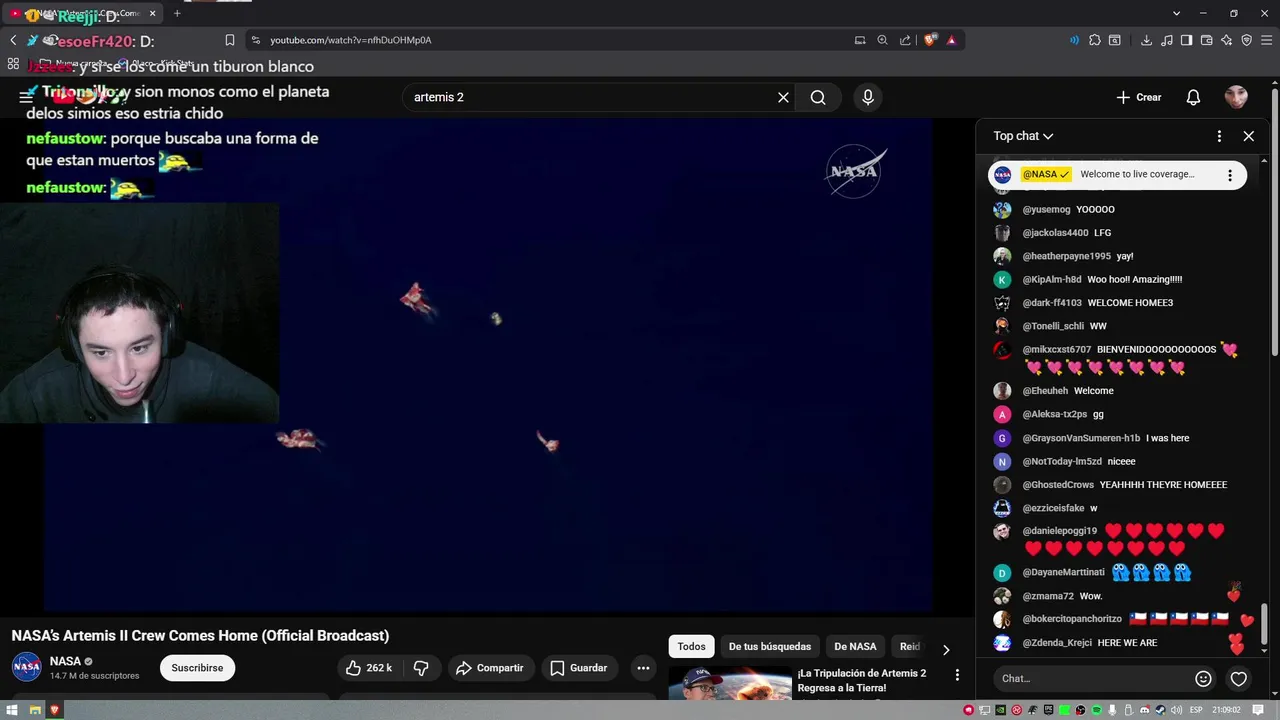1280x720 pixels.
Task: Expand the Top chat mode dropdown
Action: [x=1023, y=136]
